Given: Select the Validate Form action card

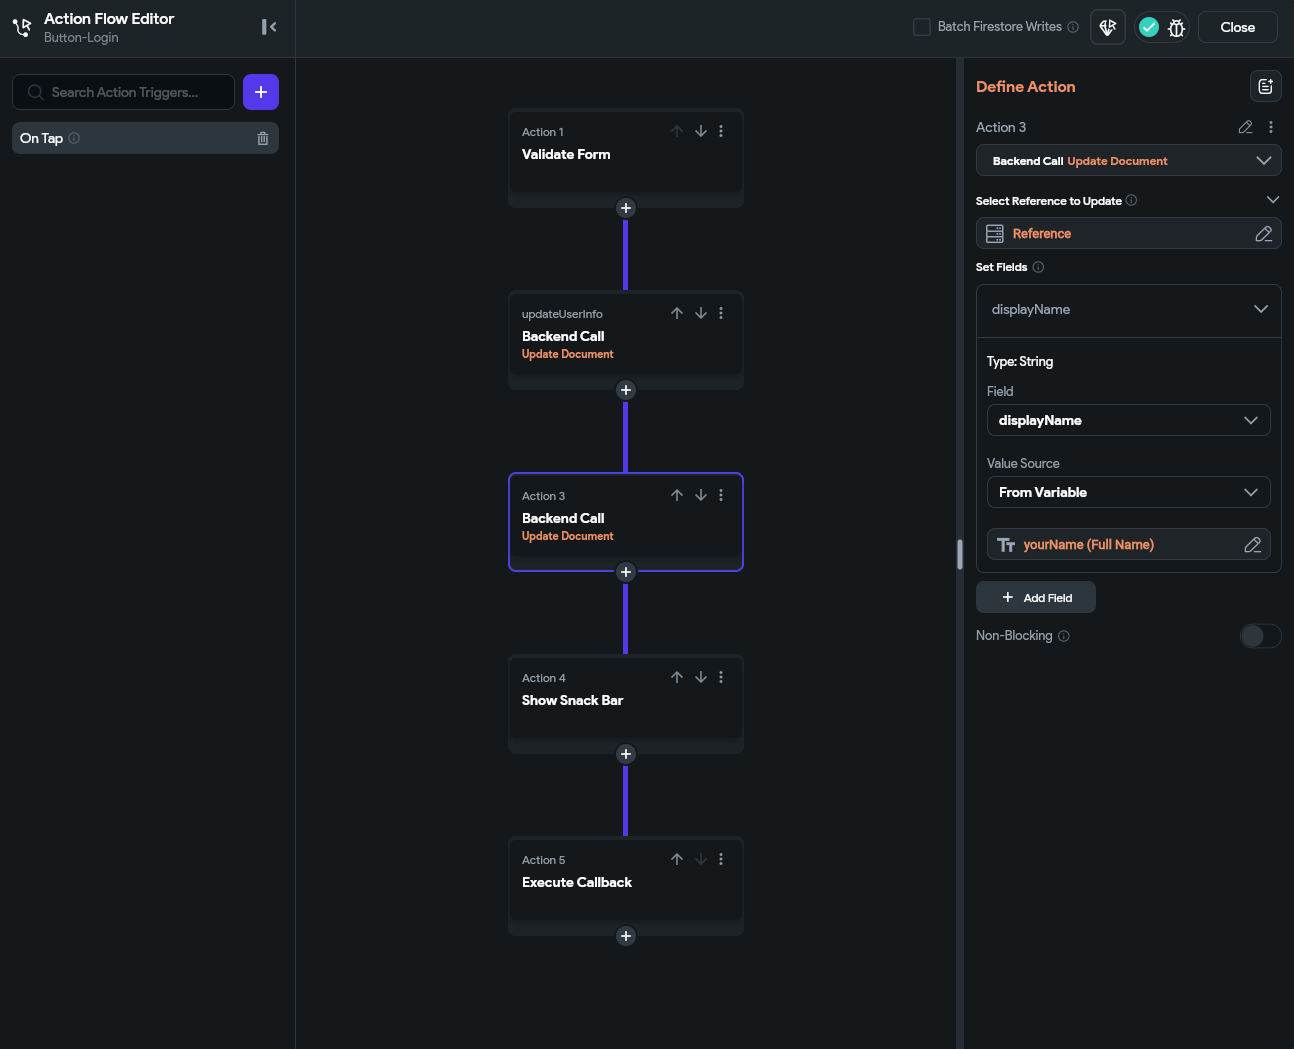Looking at the screenshot, I should point(626,158).
